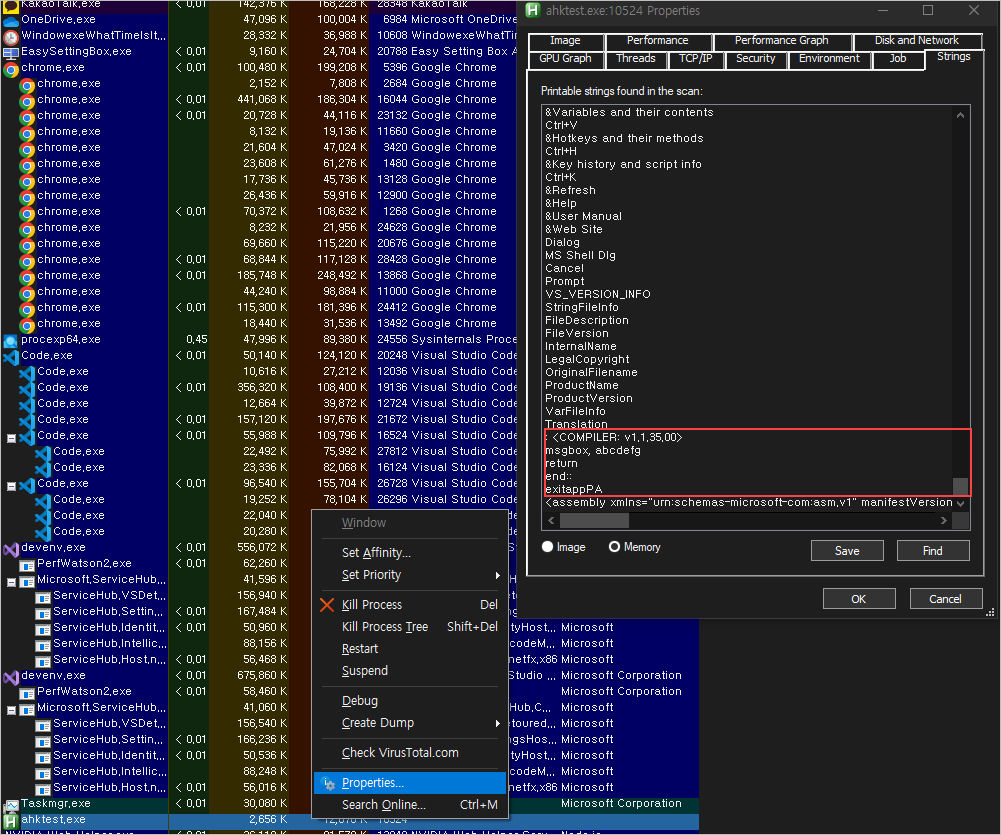Collapse Microsoft.ServiceHub node with 41,596 K
The image size is (1001, 835).
(11, 582)
